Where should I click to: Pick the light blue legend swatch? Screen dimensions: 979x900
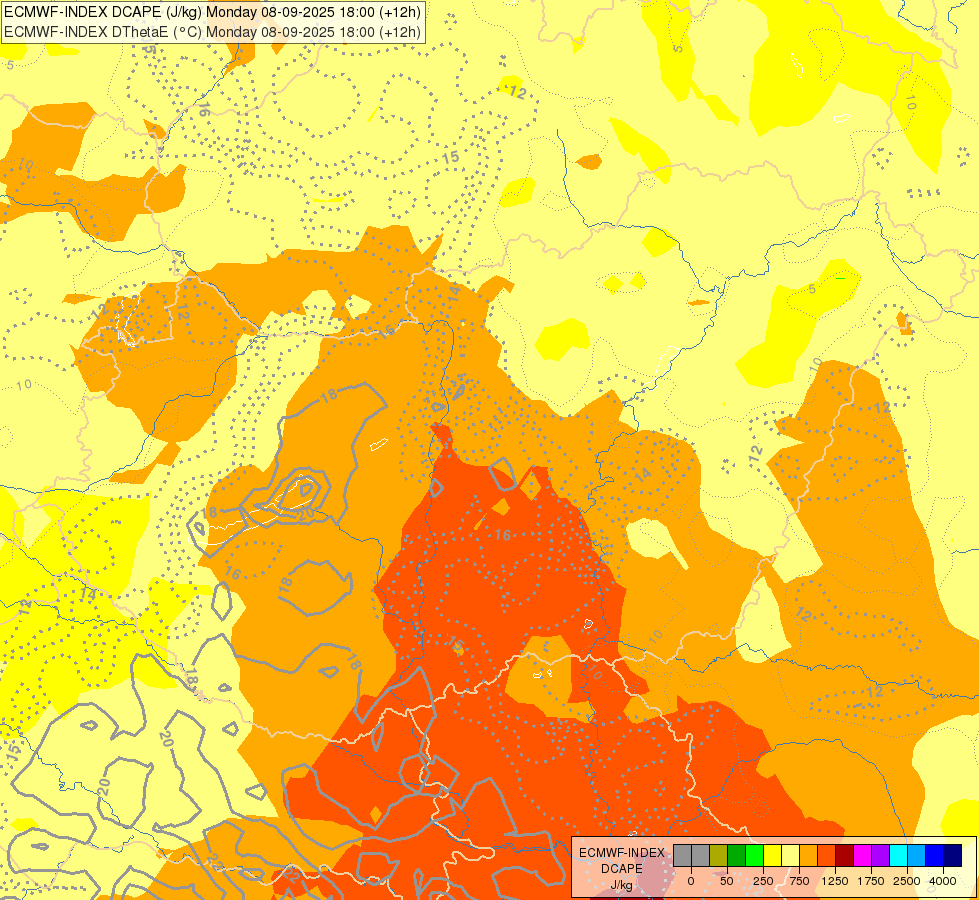click(917, 856)
